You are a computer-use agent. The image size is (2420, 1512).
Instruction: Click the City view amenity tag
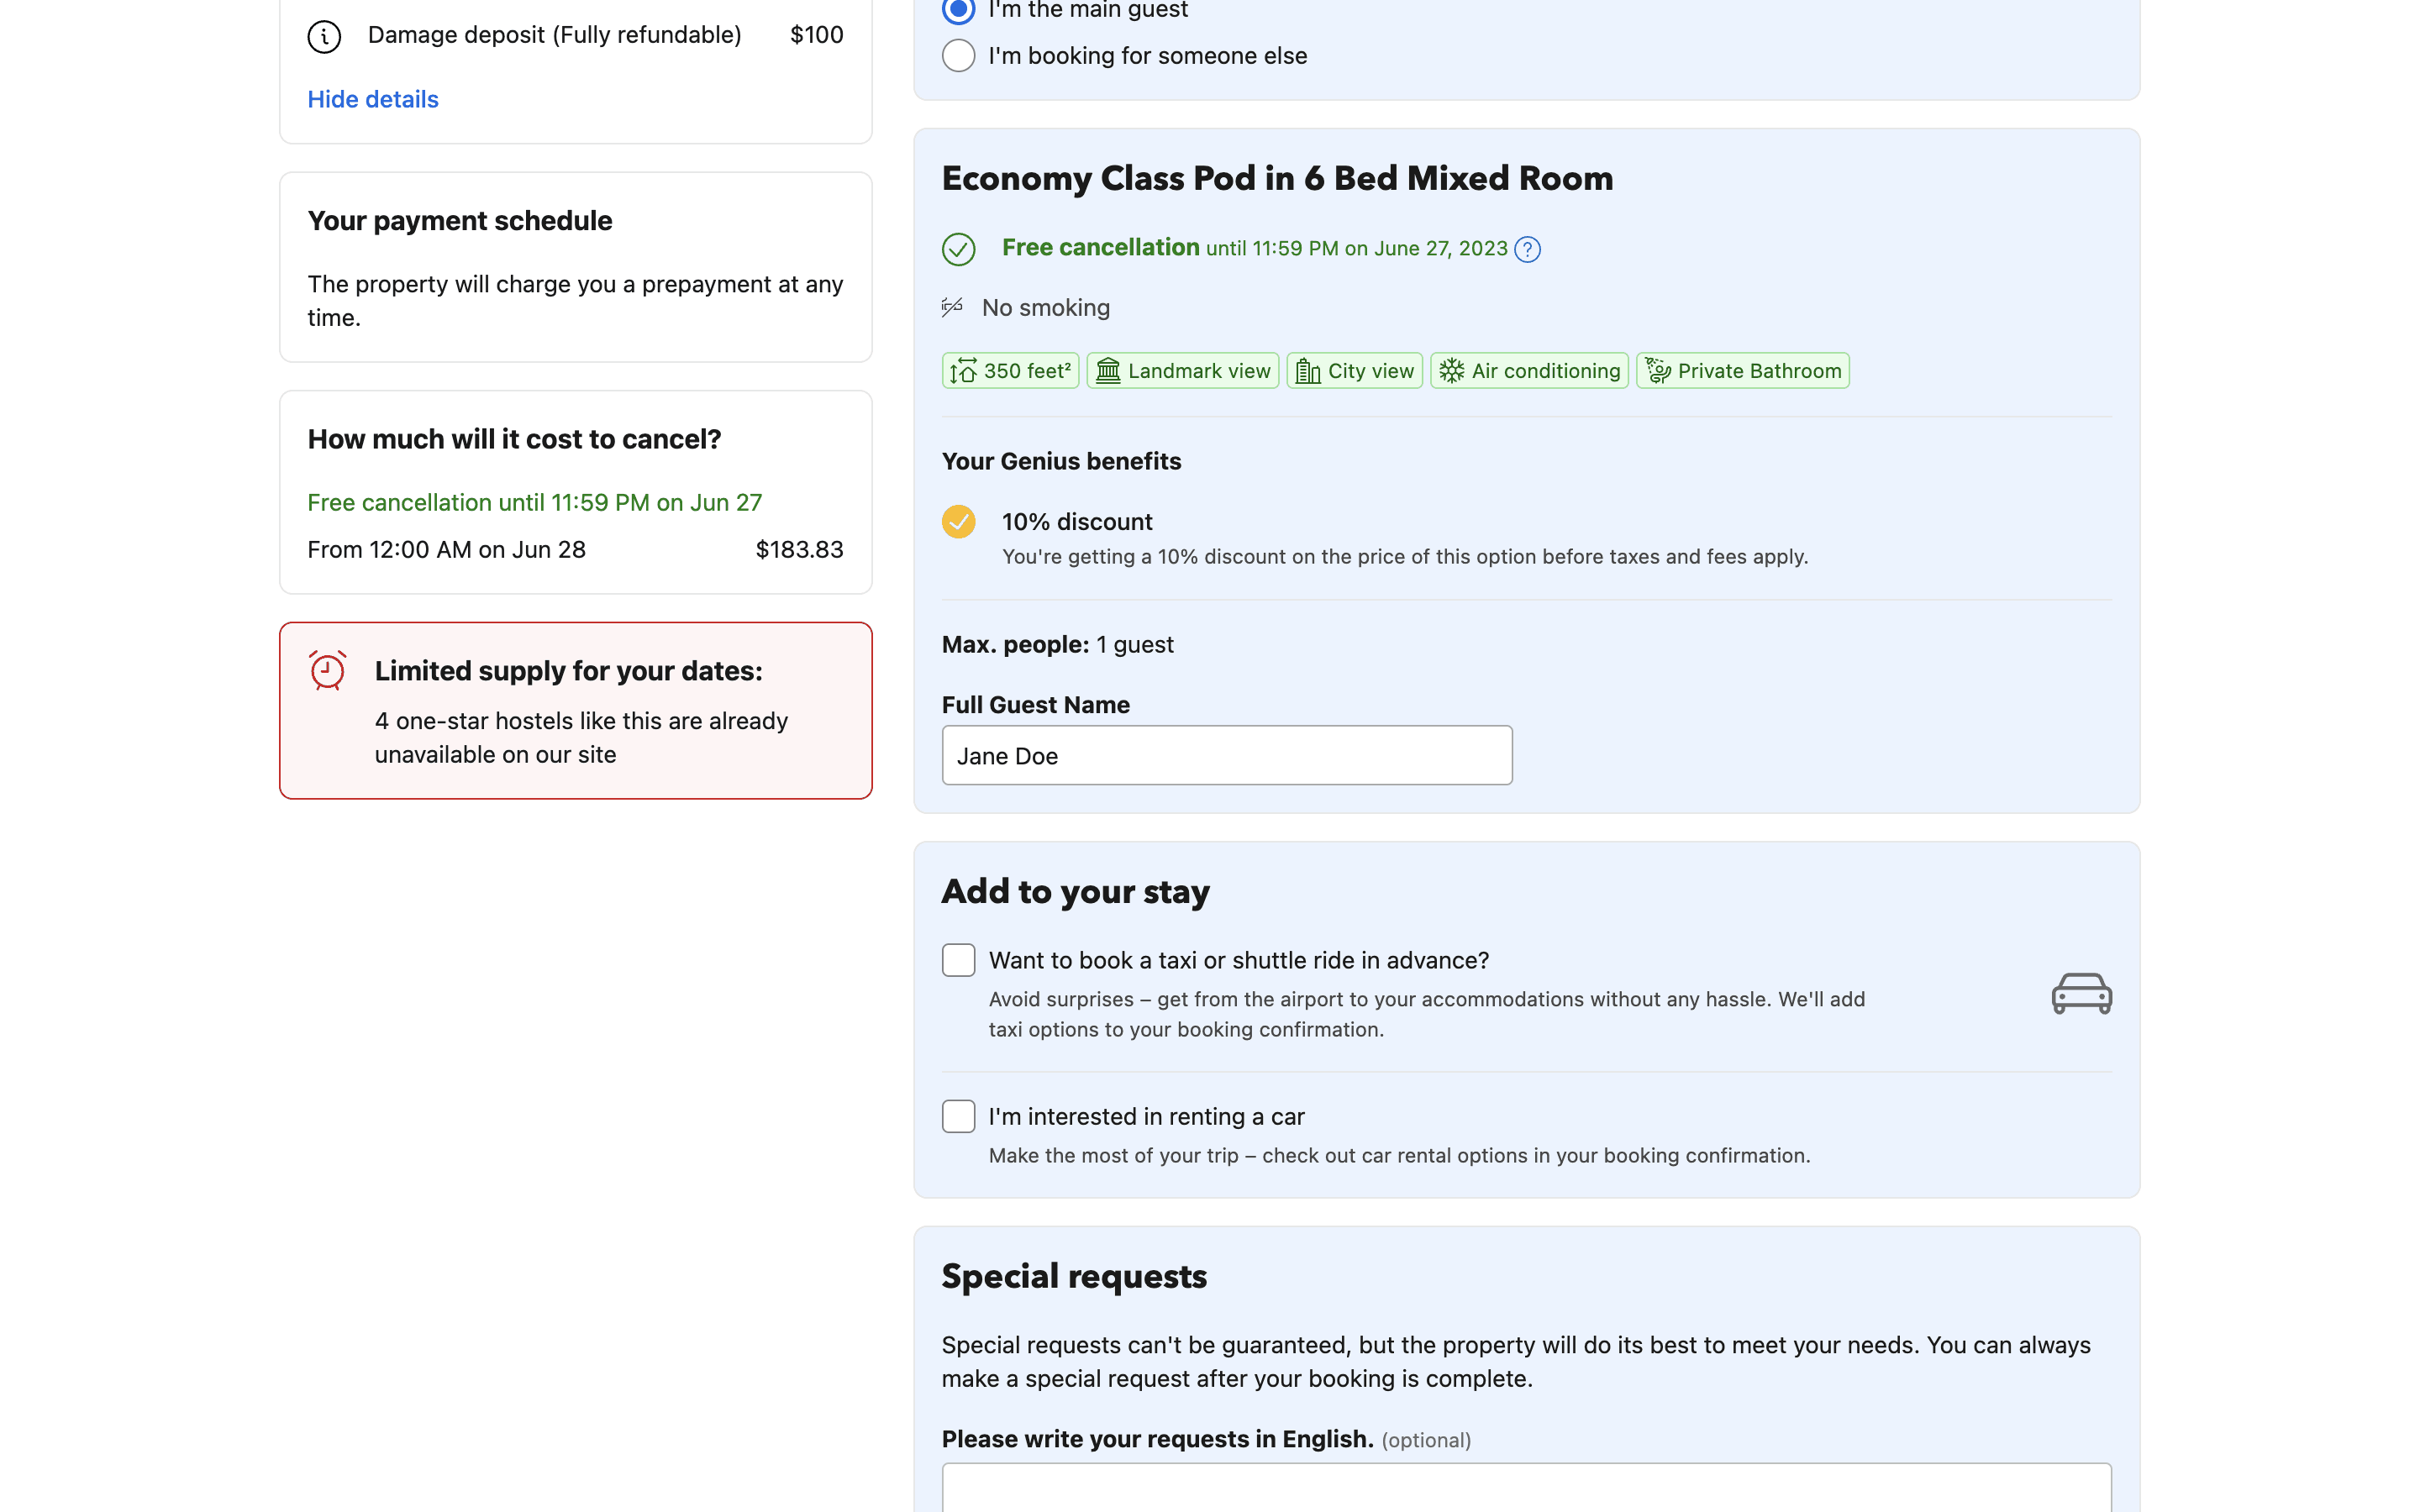(1354, 371)
